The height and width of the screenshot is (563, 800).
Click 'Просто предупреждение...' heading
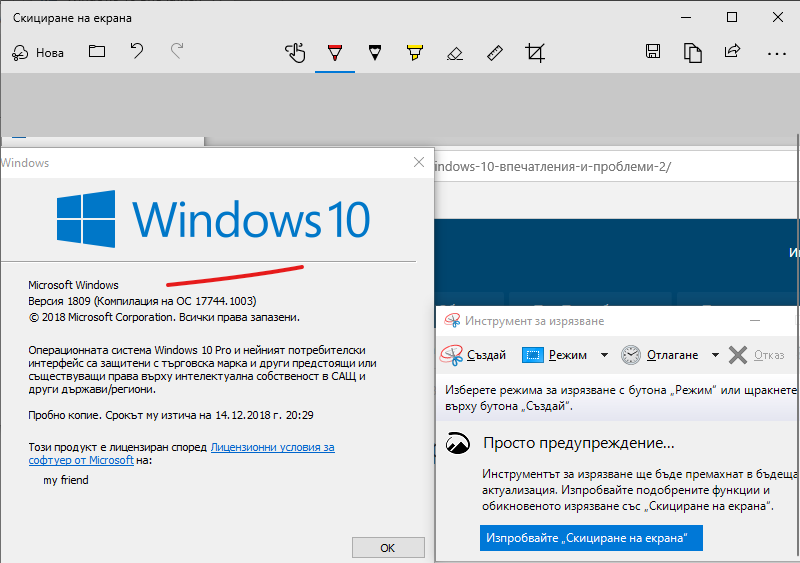point(579,443)
